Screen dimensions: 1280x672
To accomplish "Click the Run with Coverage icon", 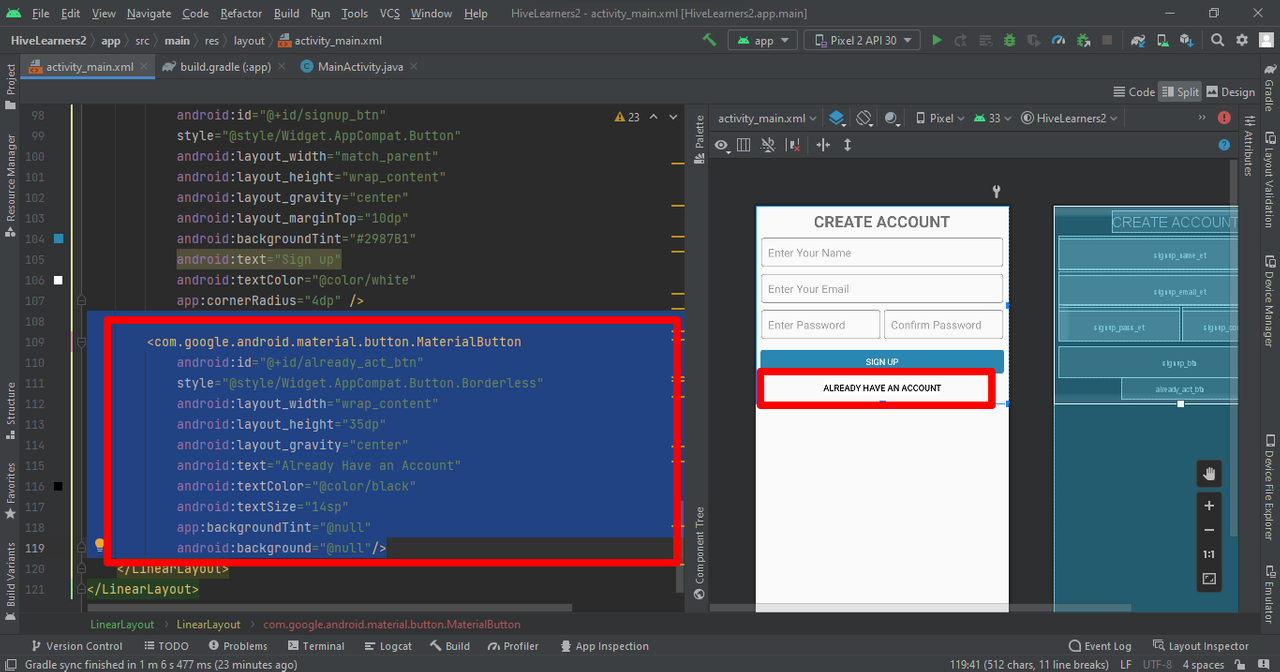I will [1035, 40].
